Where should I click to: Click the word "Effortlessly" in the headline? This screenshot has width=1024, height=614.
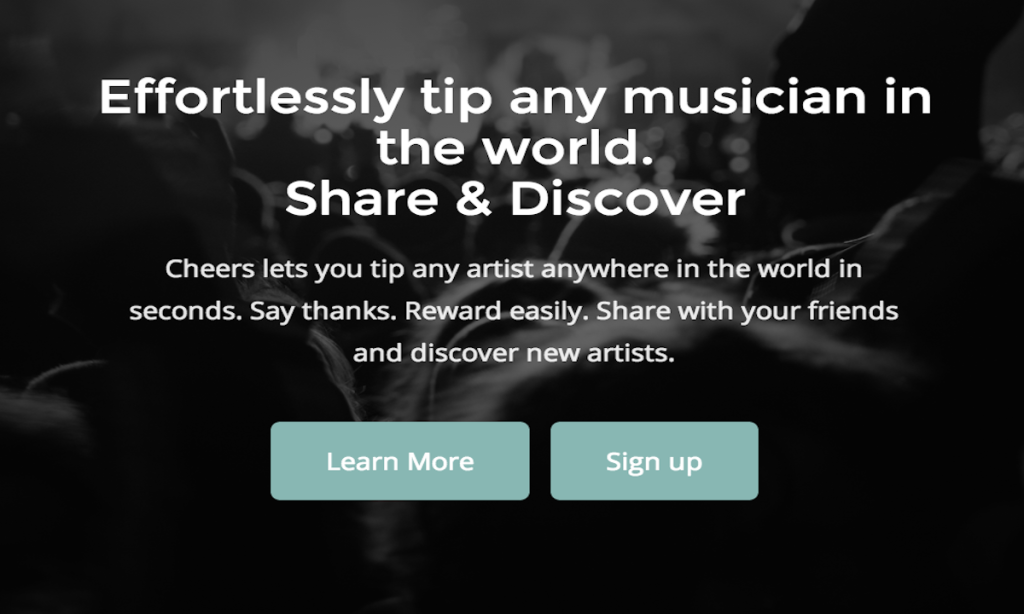point(251,99)
